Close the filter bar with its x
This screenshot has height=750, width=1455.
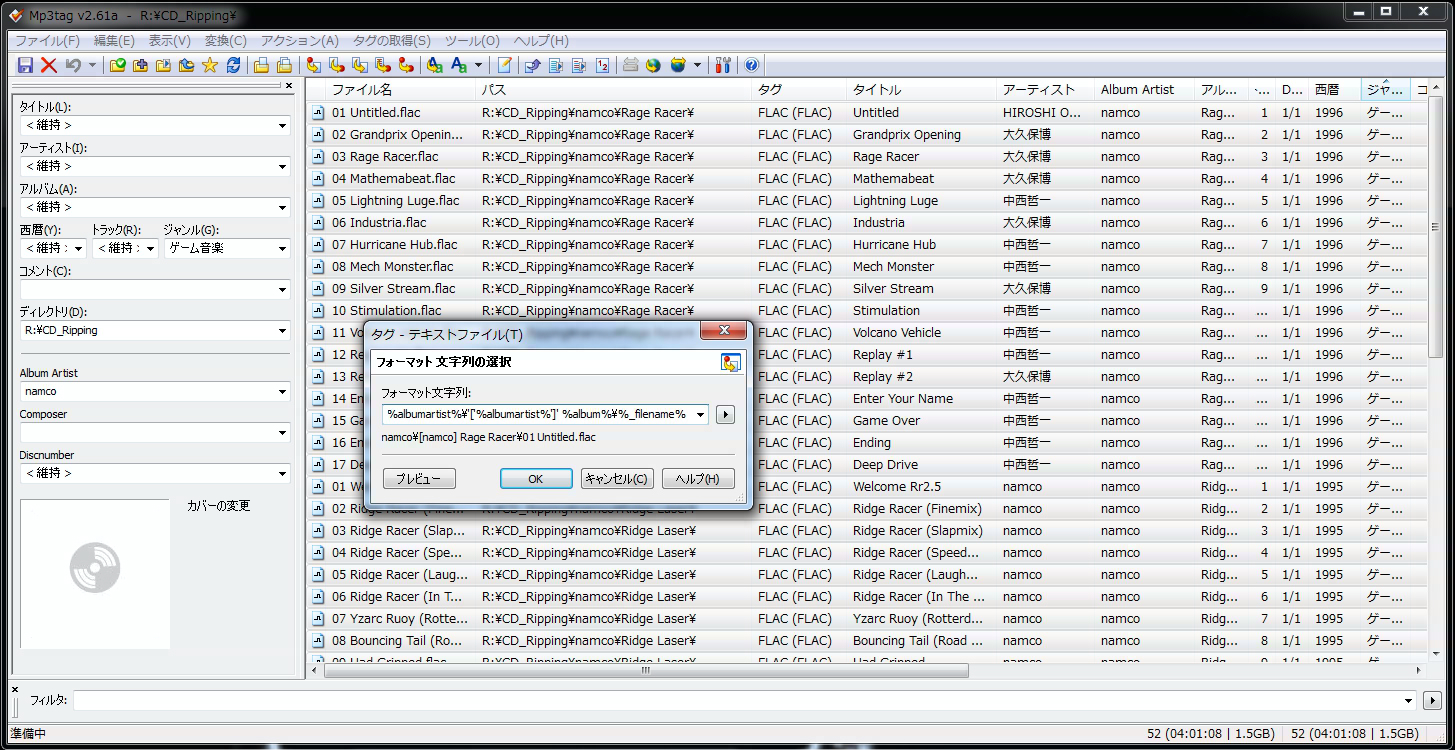tap(14, 689)
